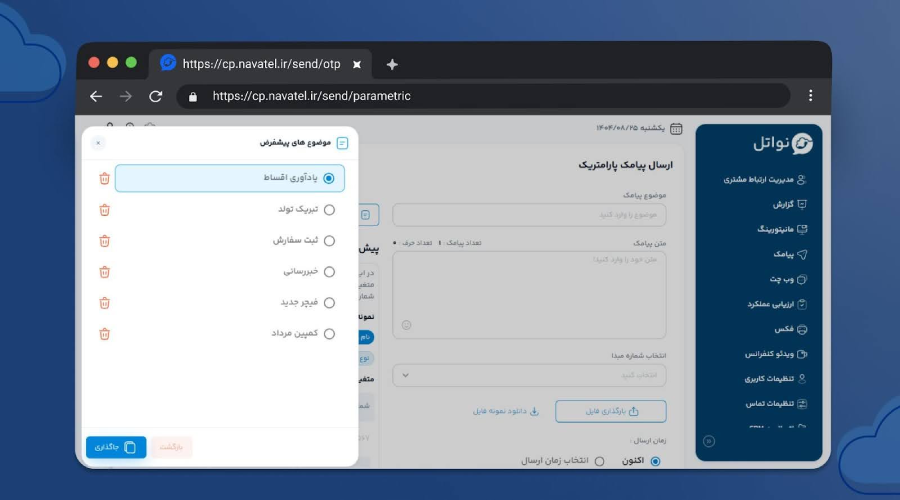Click into the موضوع پیامک input field

click(529, 215)
